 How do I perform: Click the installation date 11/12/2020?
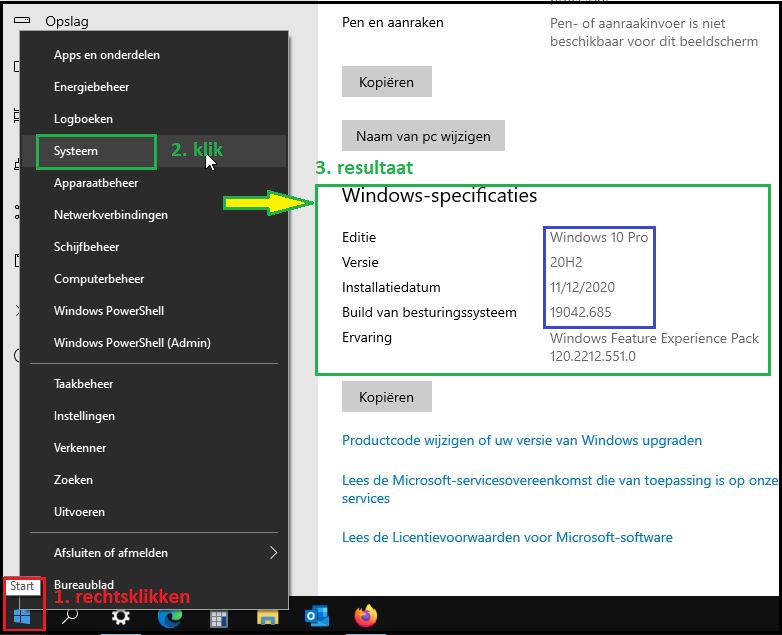582,287
